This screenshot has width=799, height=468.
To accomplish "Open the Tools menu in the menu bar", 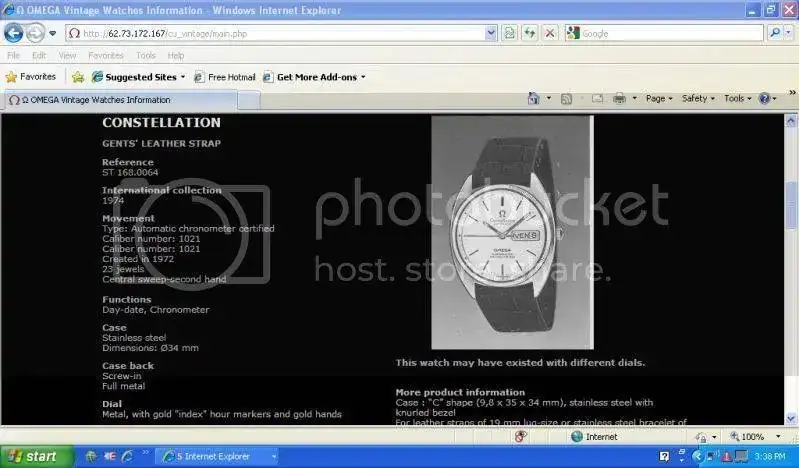I will pyautogui.click(x=146, y=55).
